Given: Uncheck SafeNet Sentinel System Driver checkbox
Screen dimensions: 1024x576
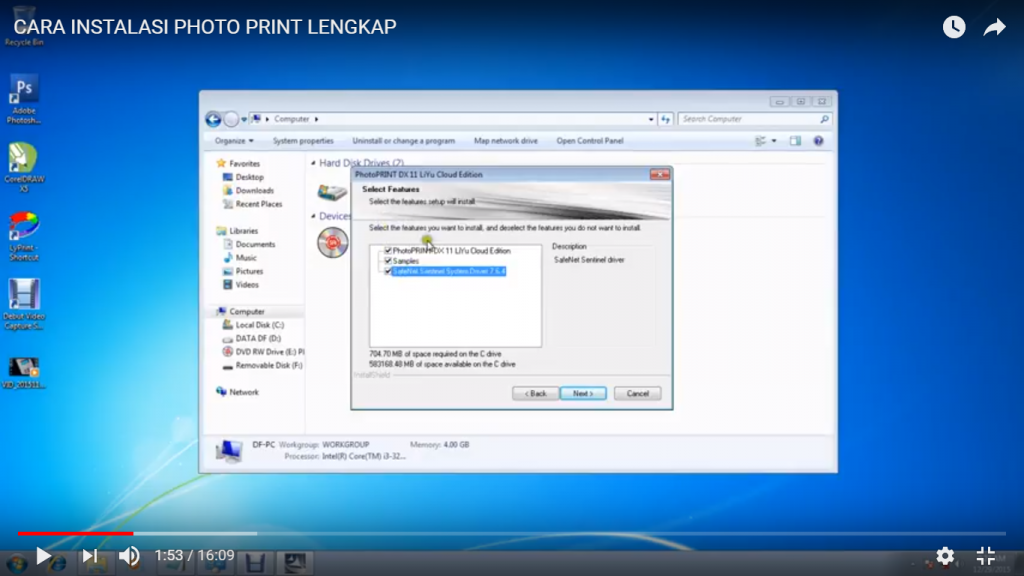Looking at the screenshot, I should [x=388, y=271].
